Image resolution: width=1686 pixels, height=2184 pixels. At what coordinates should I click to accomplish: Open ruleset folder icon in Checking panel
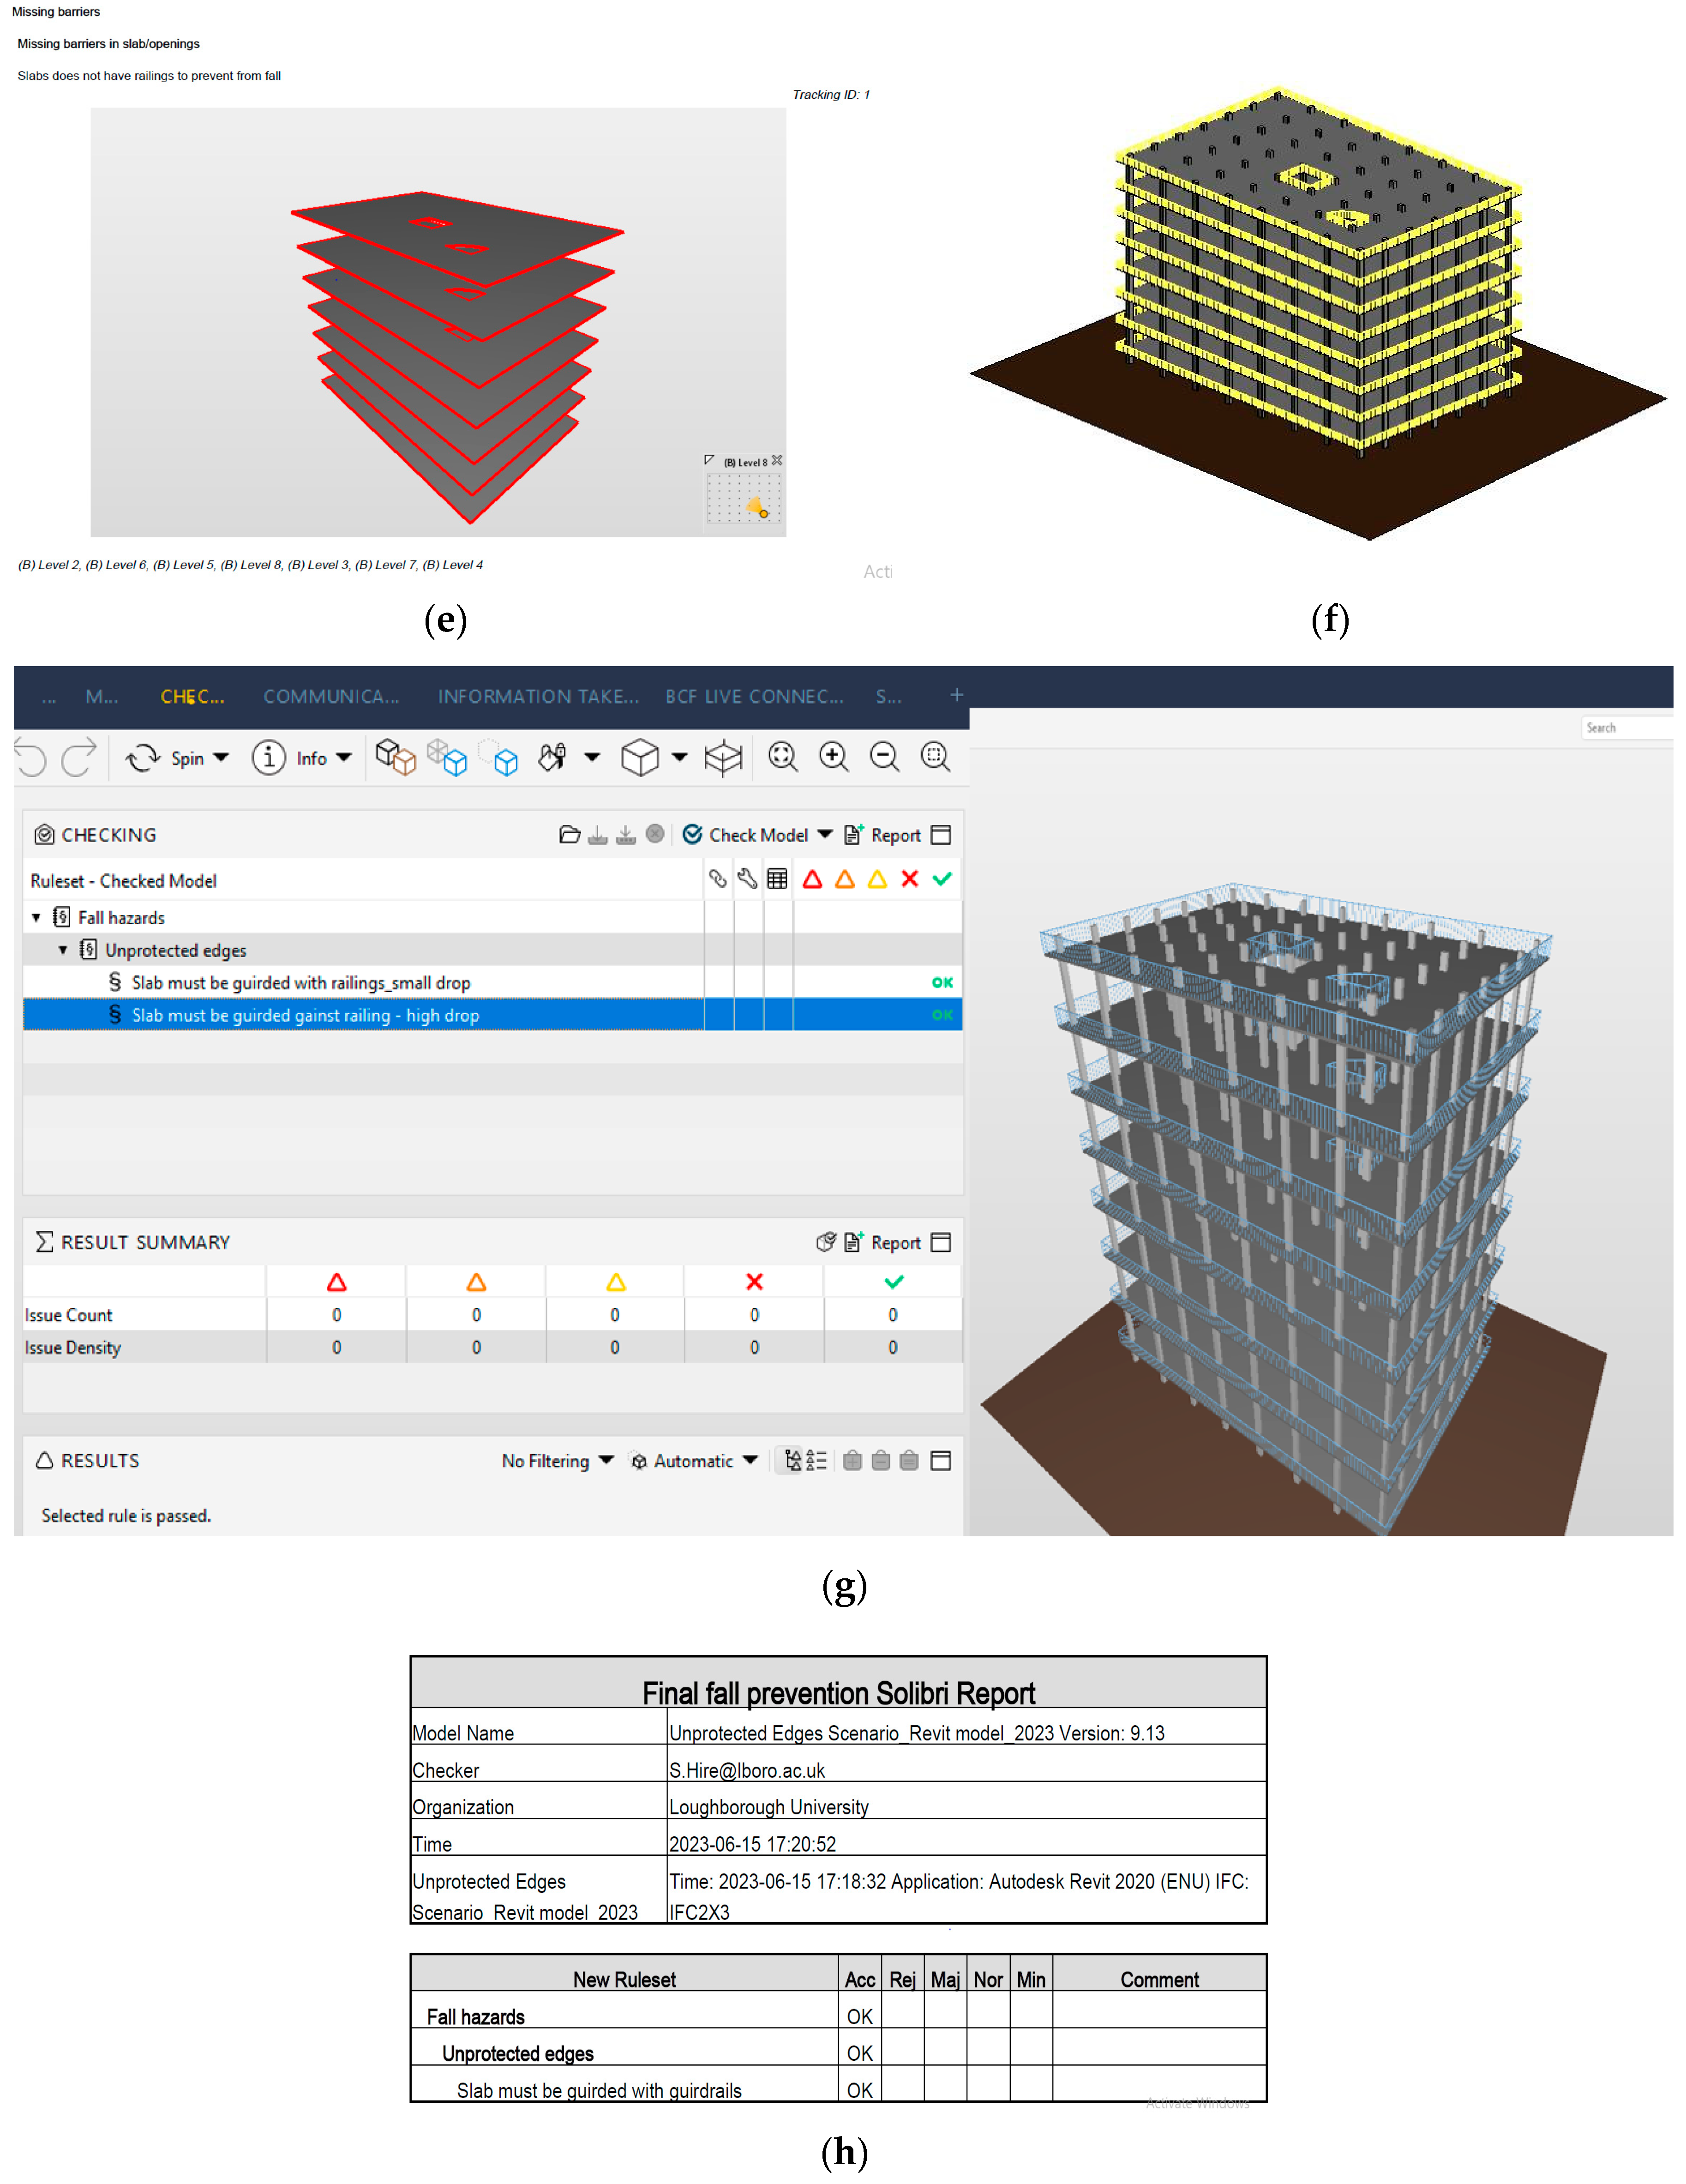(569, 835)
